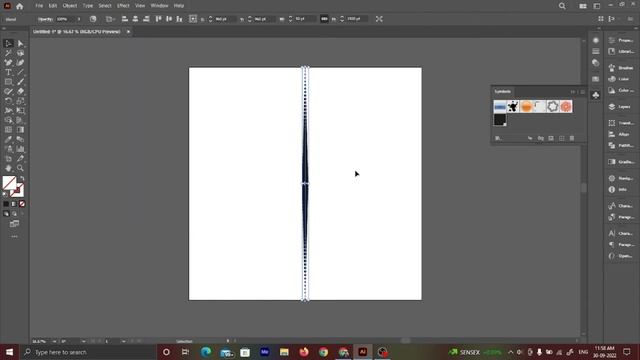Open the Windows Start menu
640x360 pixels.
[x=9, y=352]
